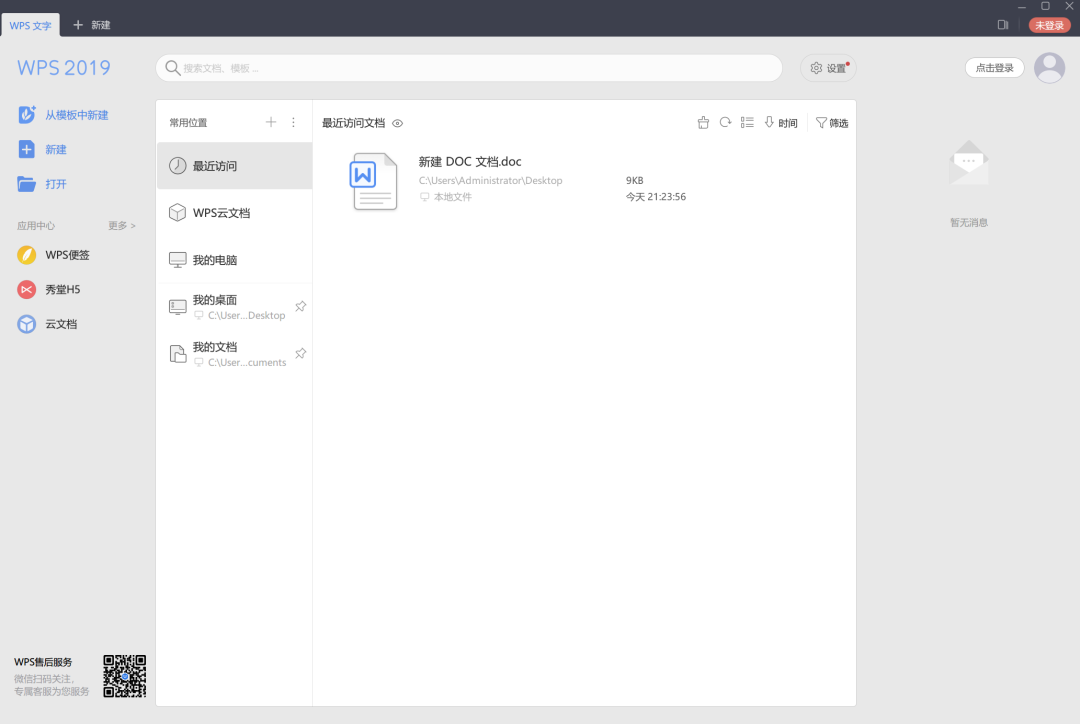This screenshot has width=1080, height=724.
Task: Open 秀堂H5 app
Action: pos(49,289)
